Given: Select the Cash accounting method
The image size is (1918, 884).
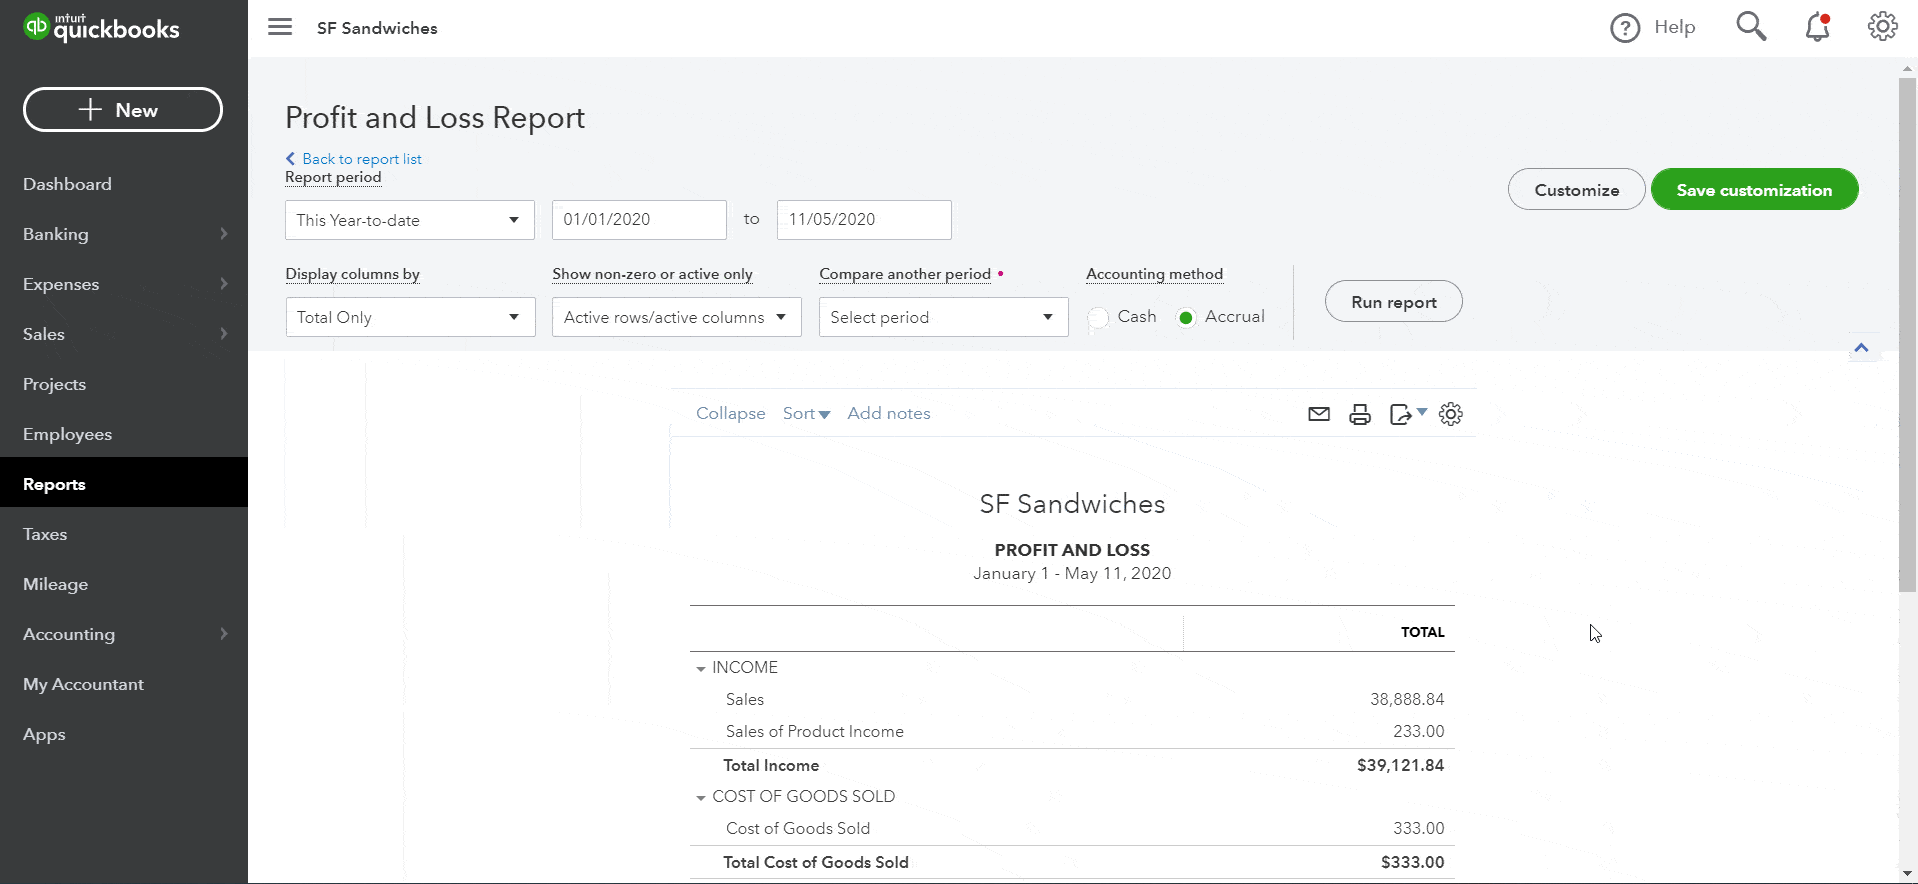Looking at the screenshot, I should pos(1098,318).
